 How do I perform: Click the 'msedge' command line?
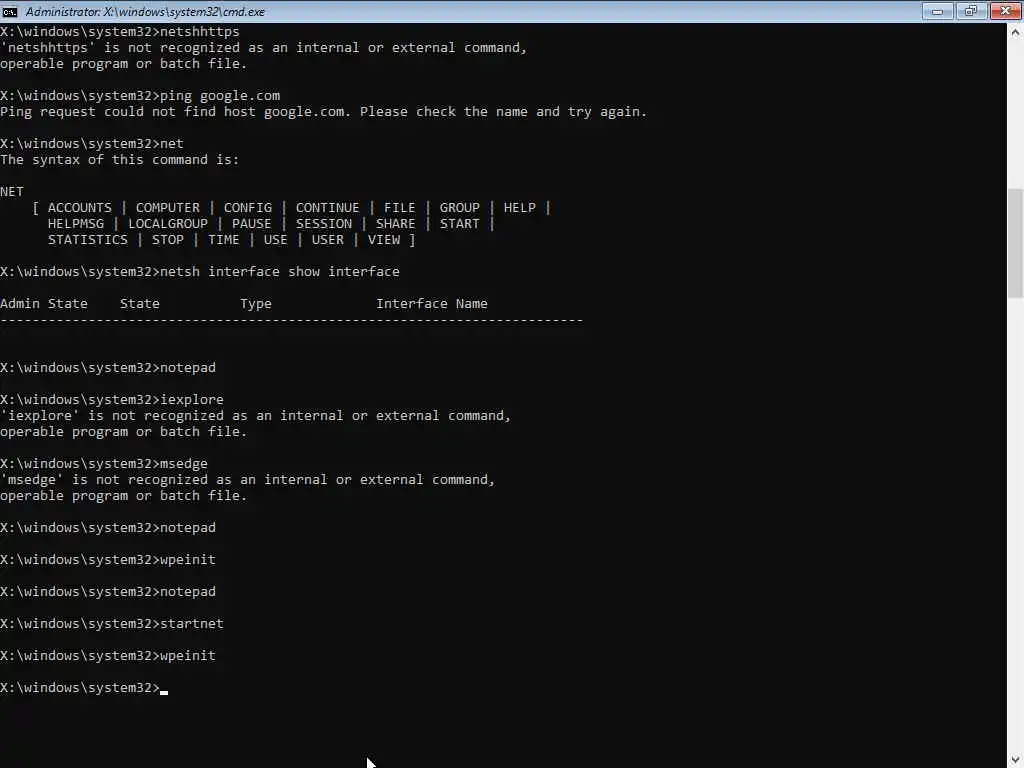[104, 464]
